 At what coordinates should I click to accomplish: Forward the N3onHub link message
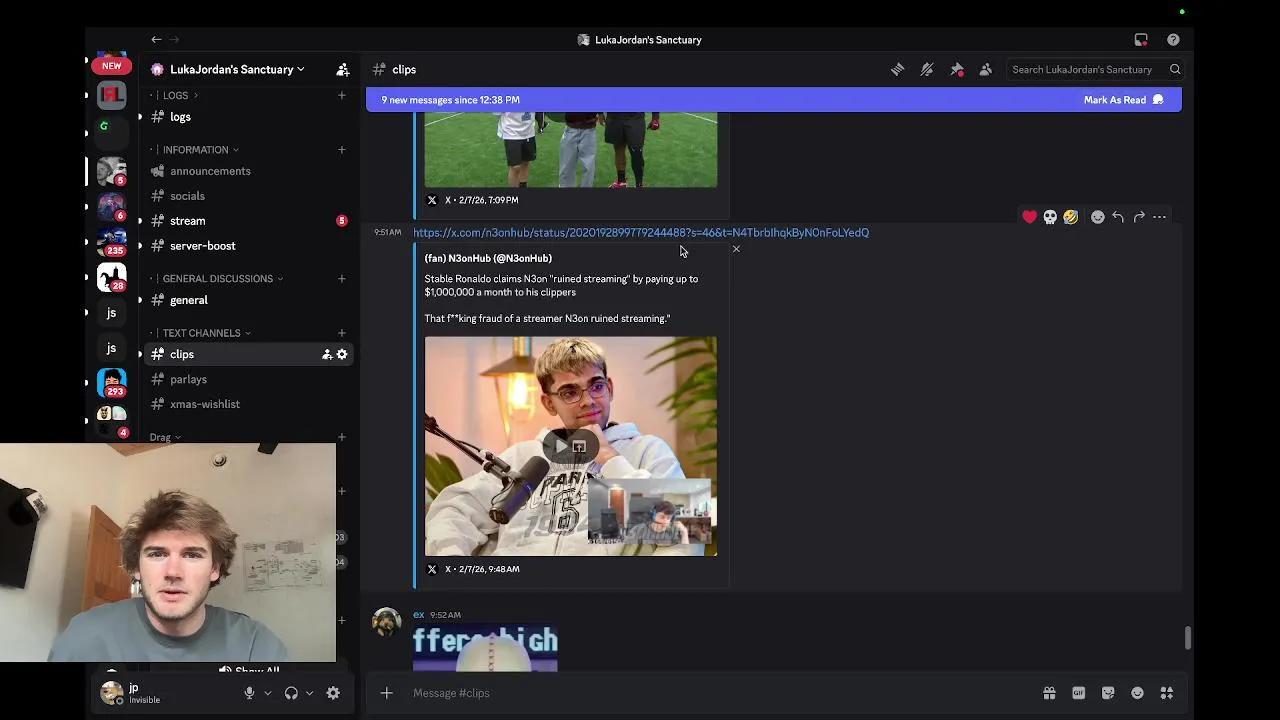coord(1139,217)
